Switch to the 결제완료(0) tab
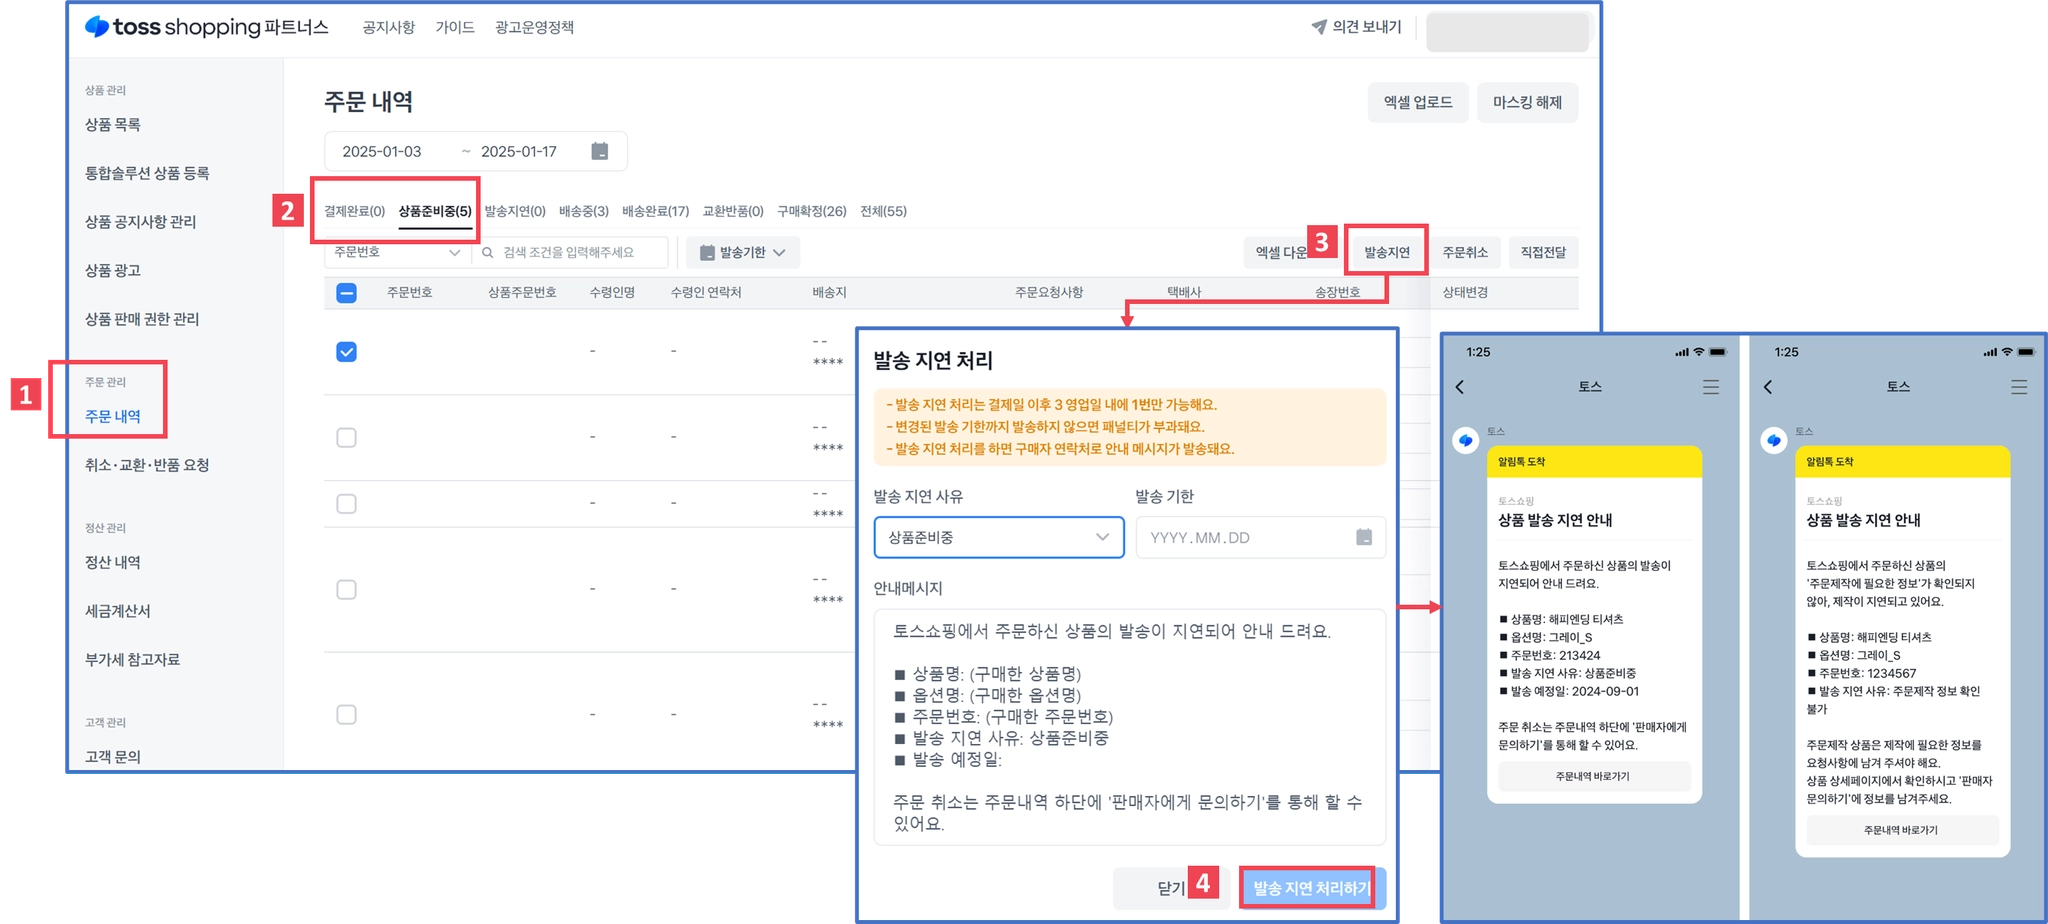 pyautogui.click(x=354, y=211)
